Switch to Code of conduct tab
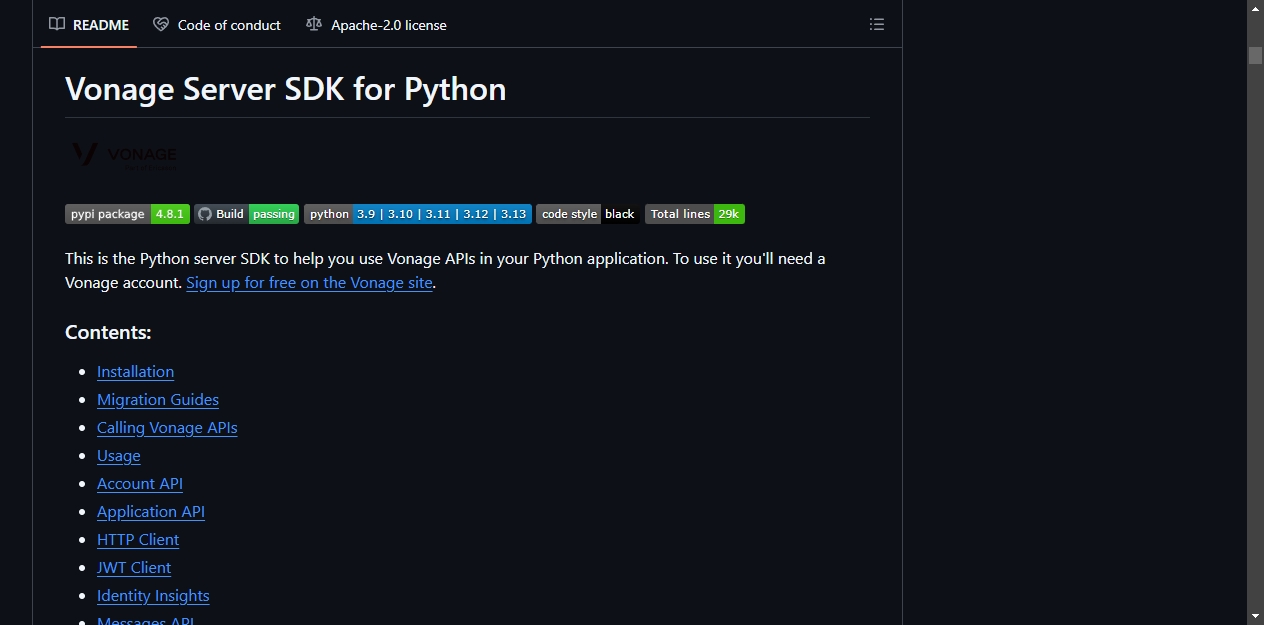Screen dimensions: 1264x625 tap(217, 25)
